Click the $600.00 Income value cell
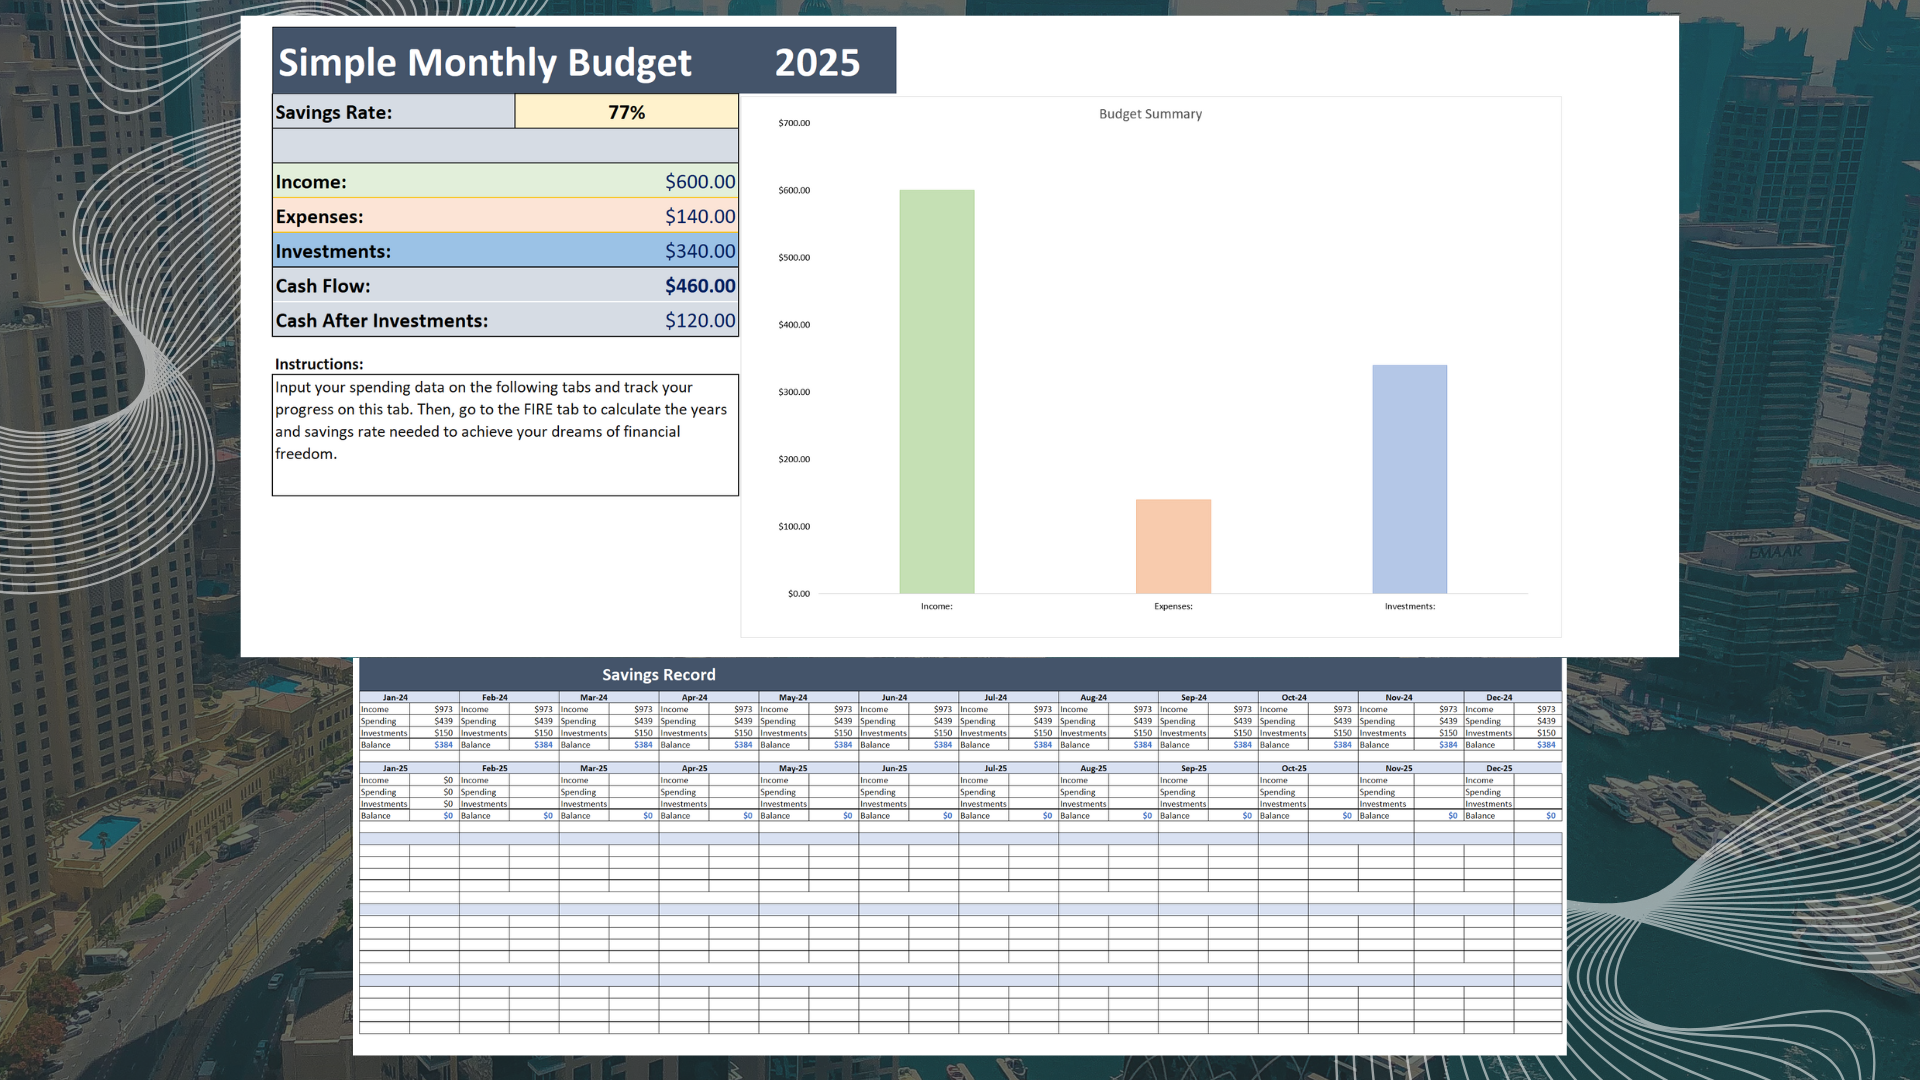This screenshot has width=1920, height=1080. click(699, 182)
